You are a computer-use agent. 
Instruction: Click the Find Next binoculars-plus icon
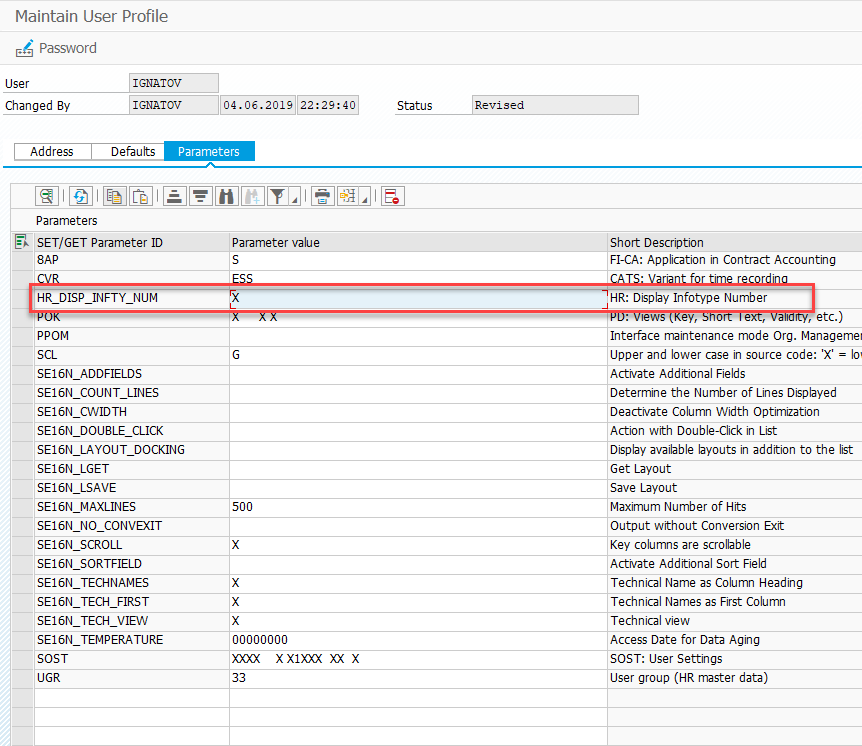(253, 196)
